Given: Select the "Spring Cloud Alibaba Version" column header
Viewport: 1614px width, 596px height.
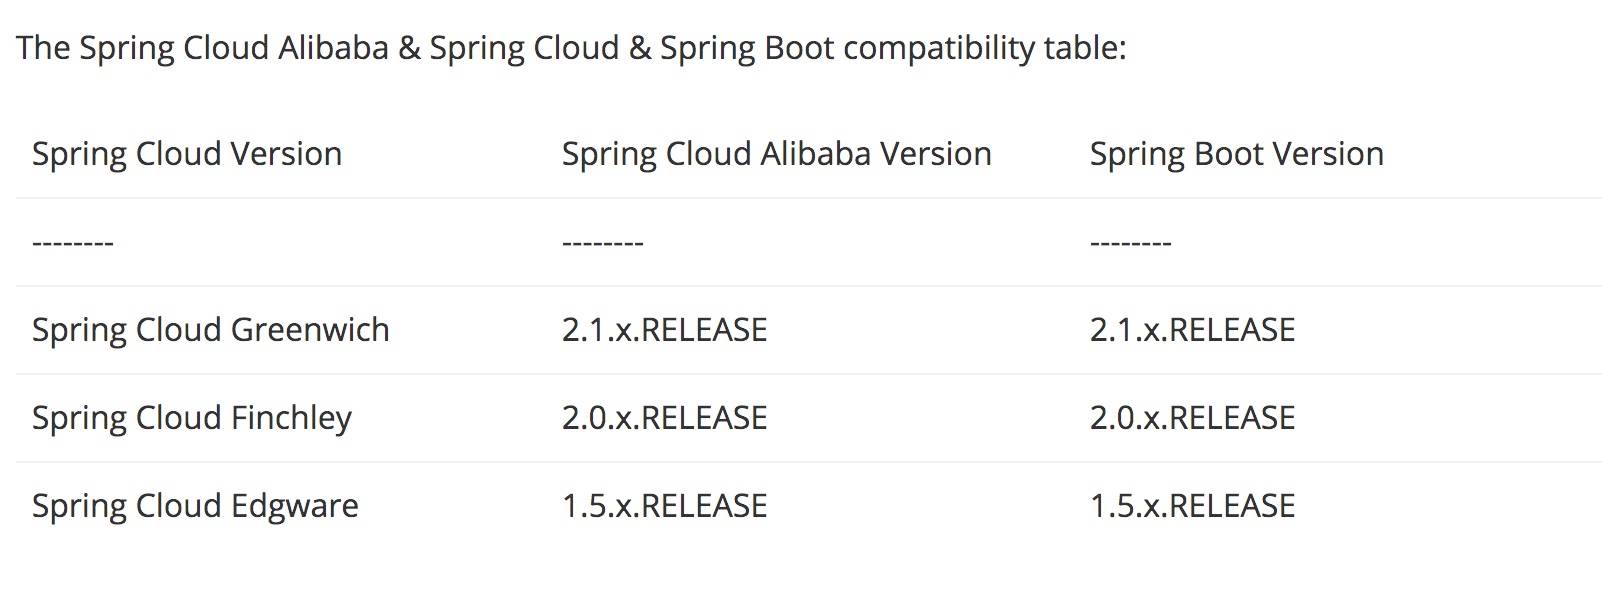Looking at the screenshot, I should pos(776,154).
